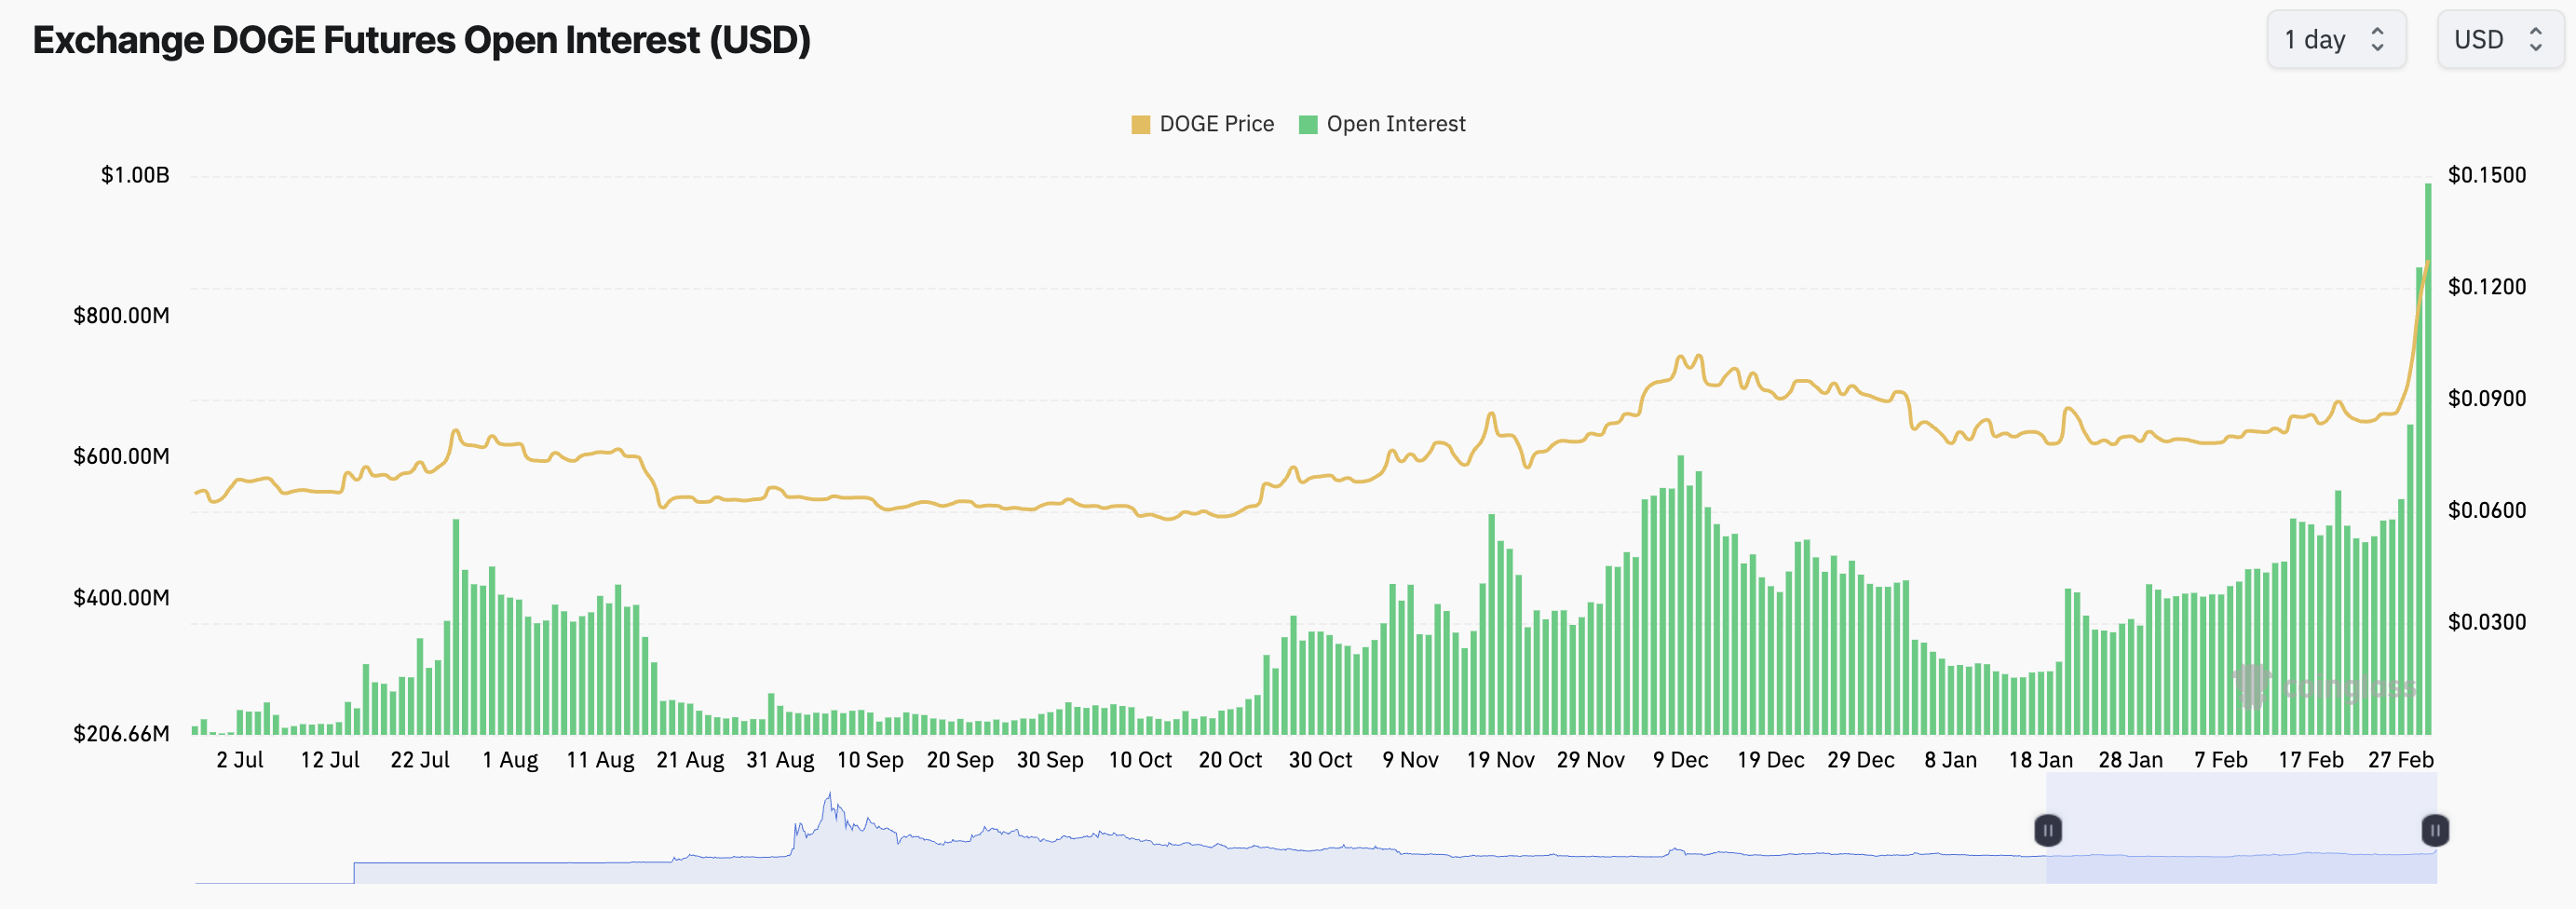This screenshot has height=909, width=2576.
Task: Click the 7 Feb date label
Action: 2220,760
